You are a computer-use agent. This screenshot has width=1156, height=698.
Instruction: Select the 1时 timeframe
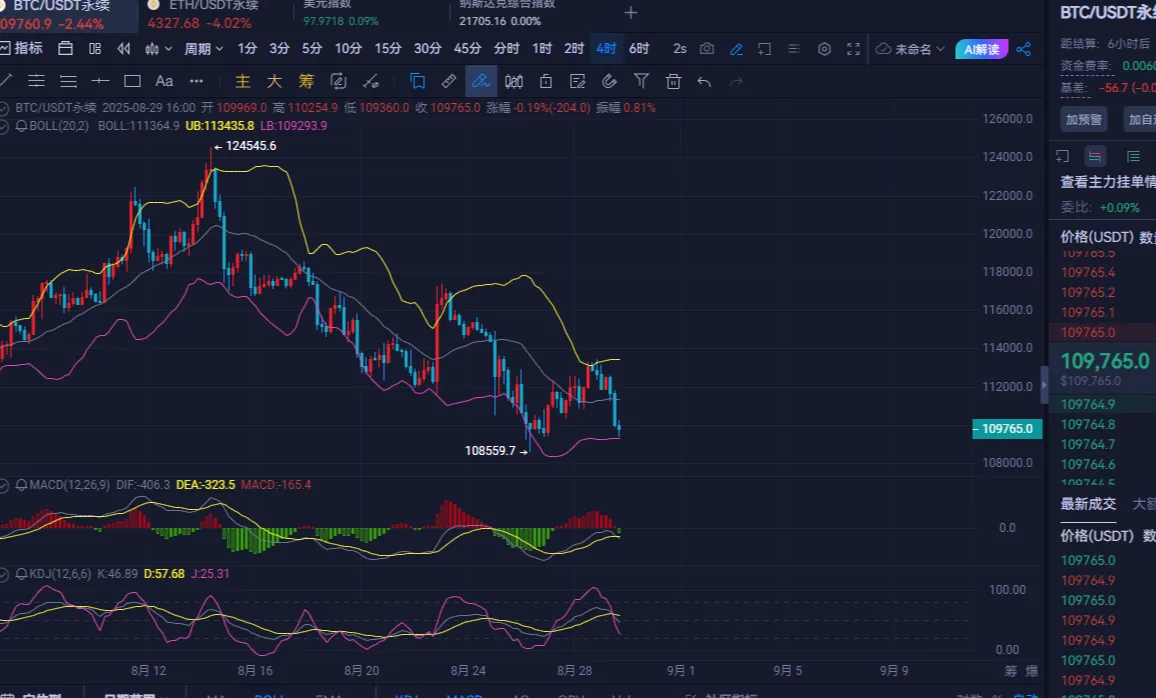[542, 49]
